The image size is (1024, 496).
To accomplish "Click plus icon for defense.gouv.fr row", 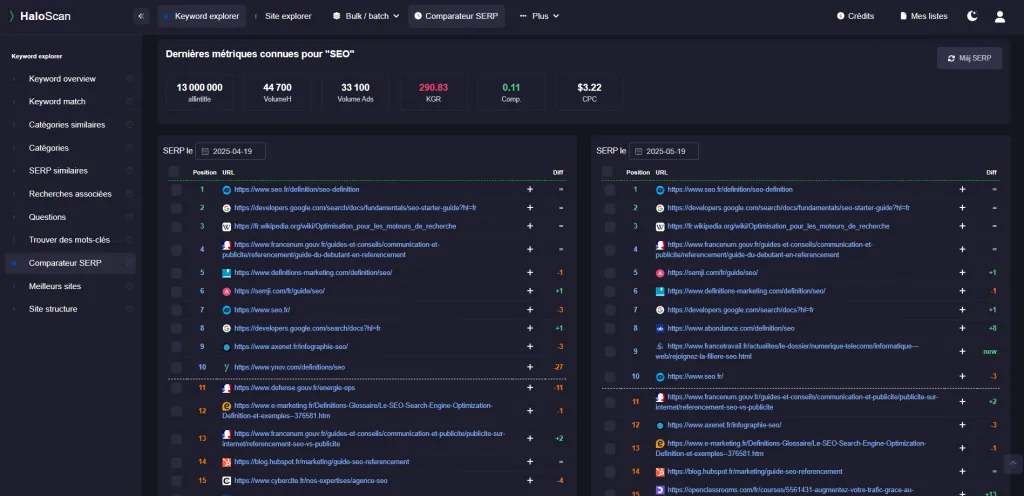I will click(530, 388).
